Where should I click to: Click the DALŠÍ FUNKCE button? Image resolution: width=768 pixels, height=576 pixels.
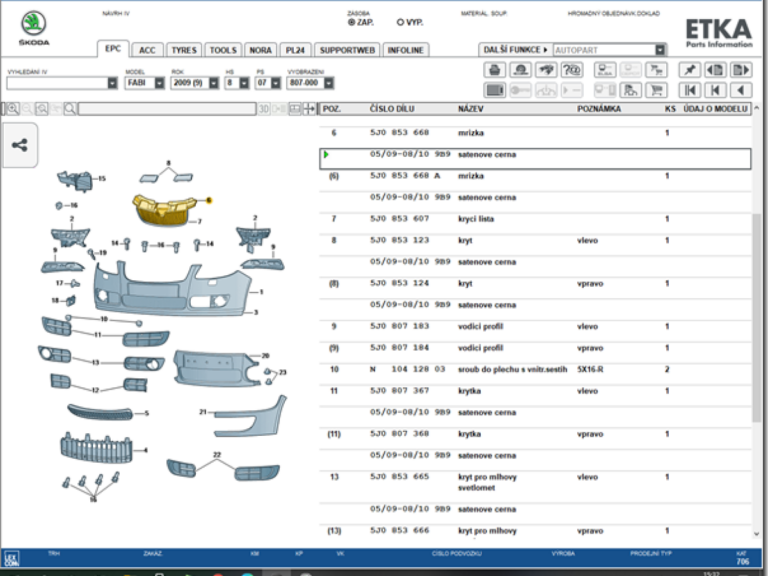515,50
